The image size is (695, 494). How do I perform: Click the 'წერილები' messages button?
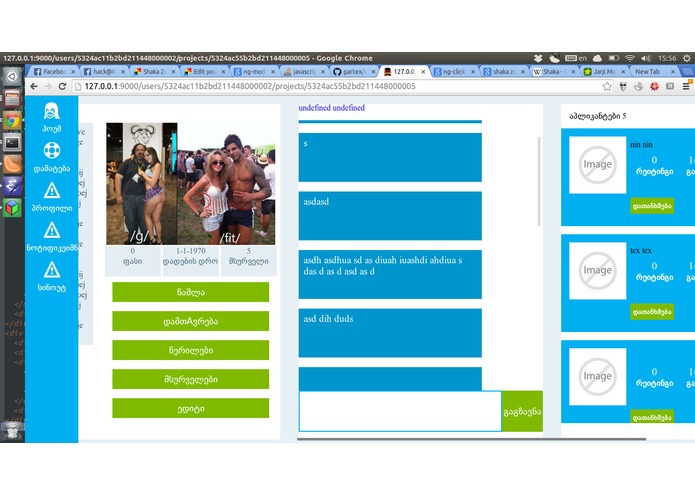191,350
